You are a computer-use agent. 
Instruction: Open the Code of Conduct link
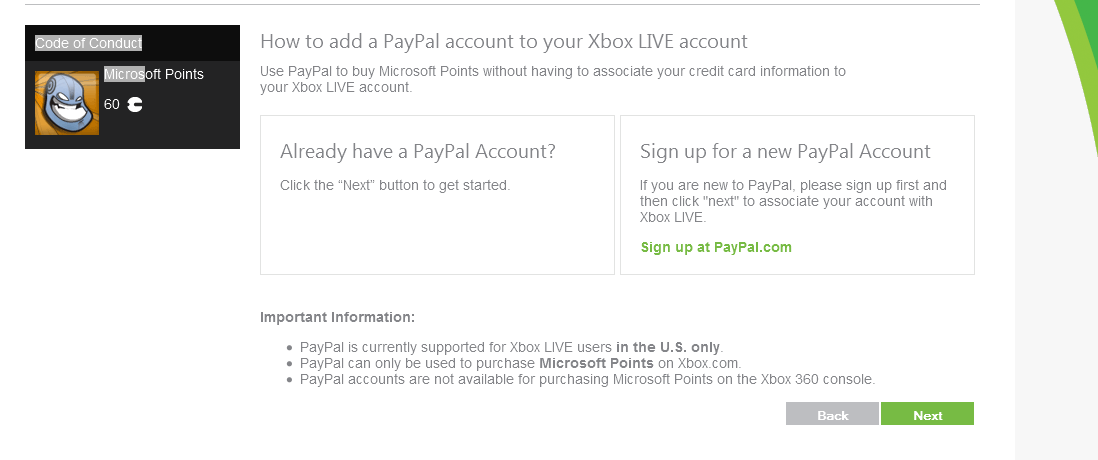click(88, 43)
